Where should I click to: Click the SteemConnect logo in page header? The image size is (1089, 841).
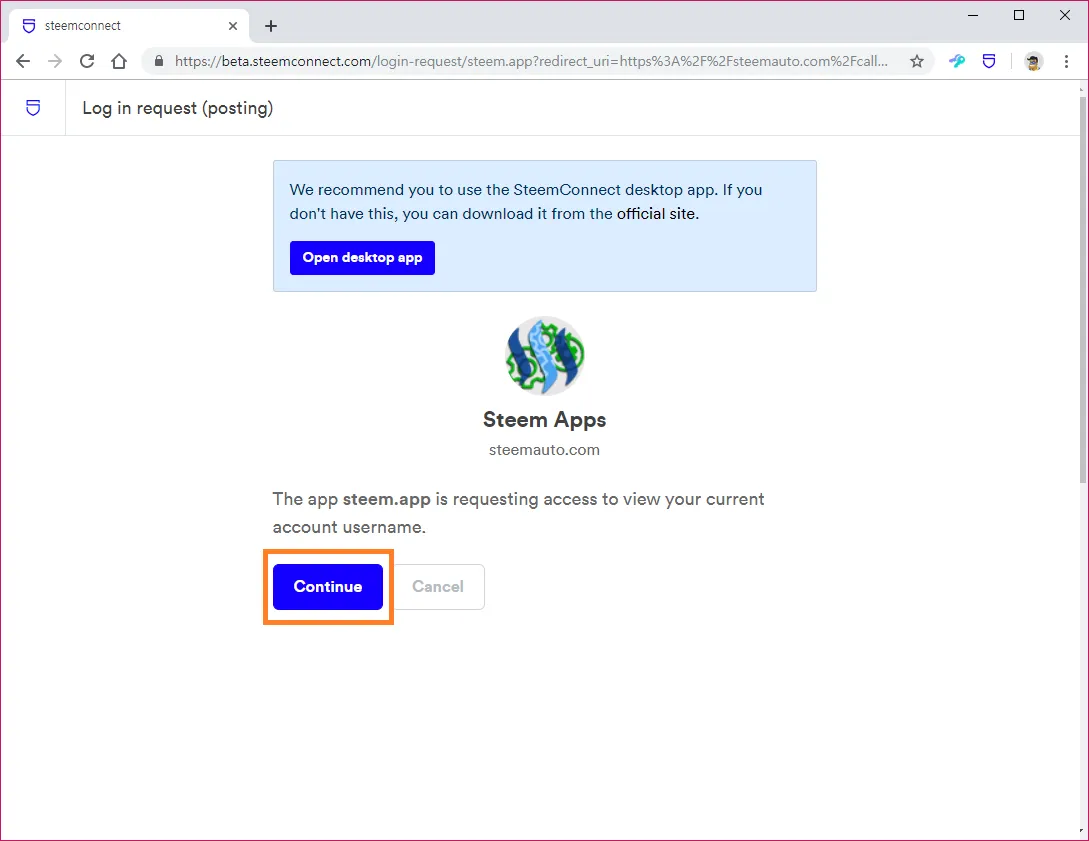33,108
